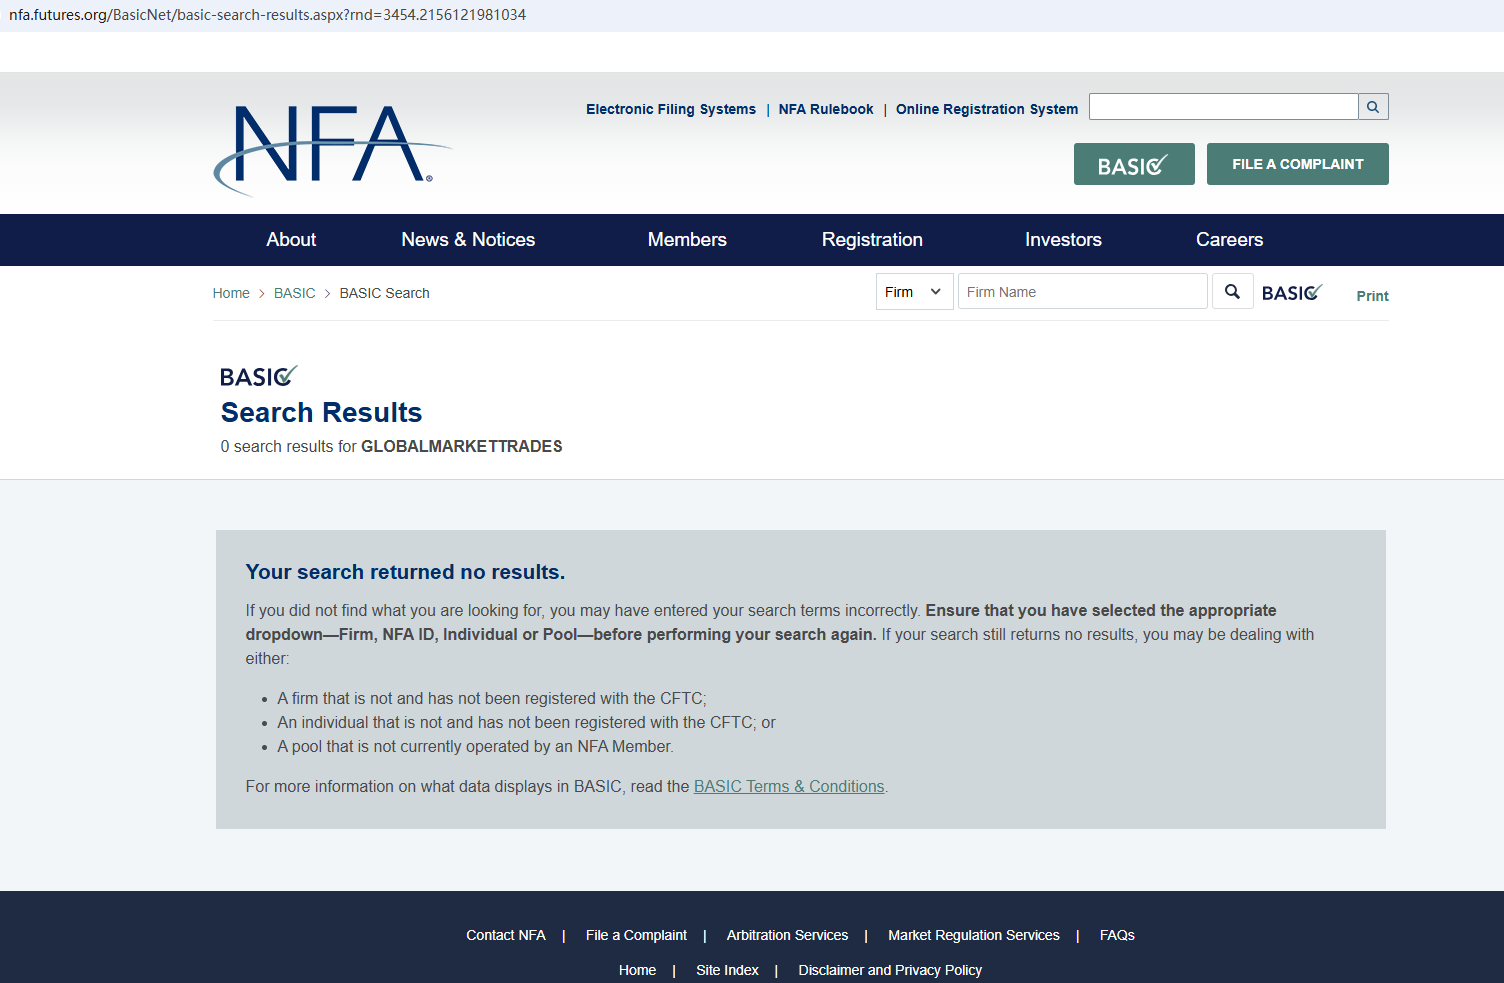This screenshot has height=983, width=1504.
Task: Open Electronic Filing Systems link
Action: (x=671, y=109)
